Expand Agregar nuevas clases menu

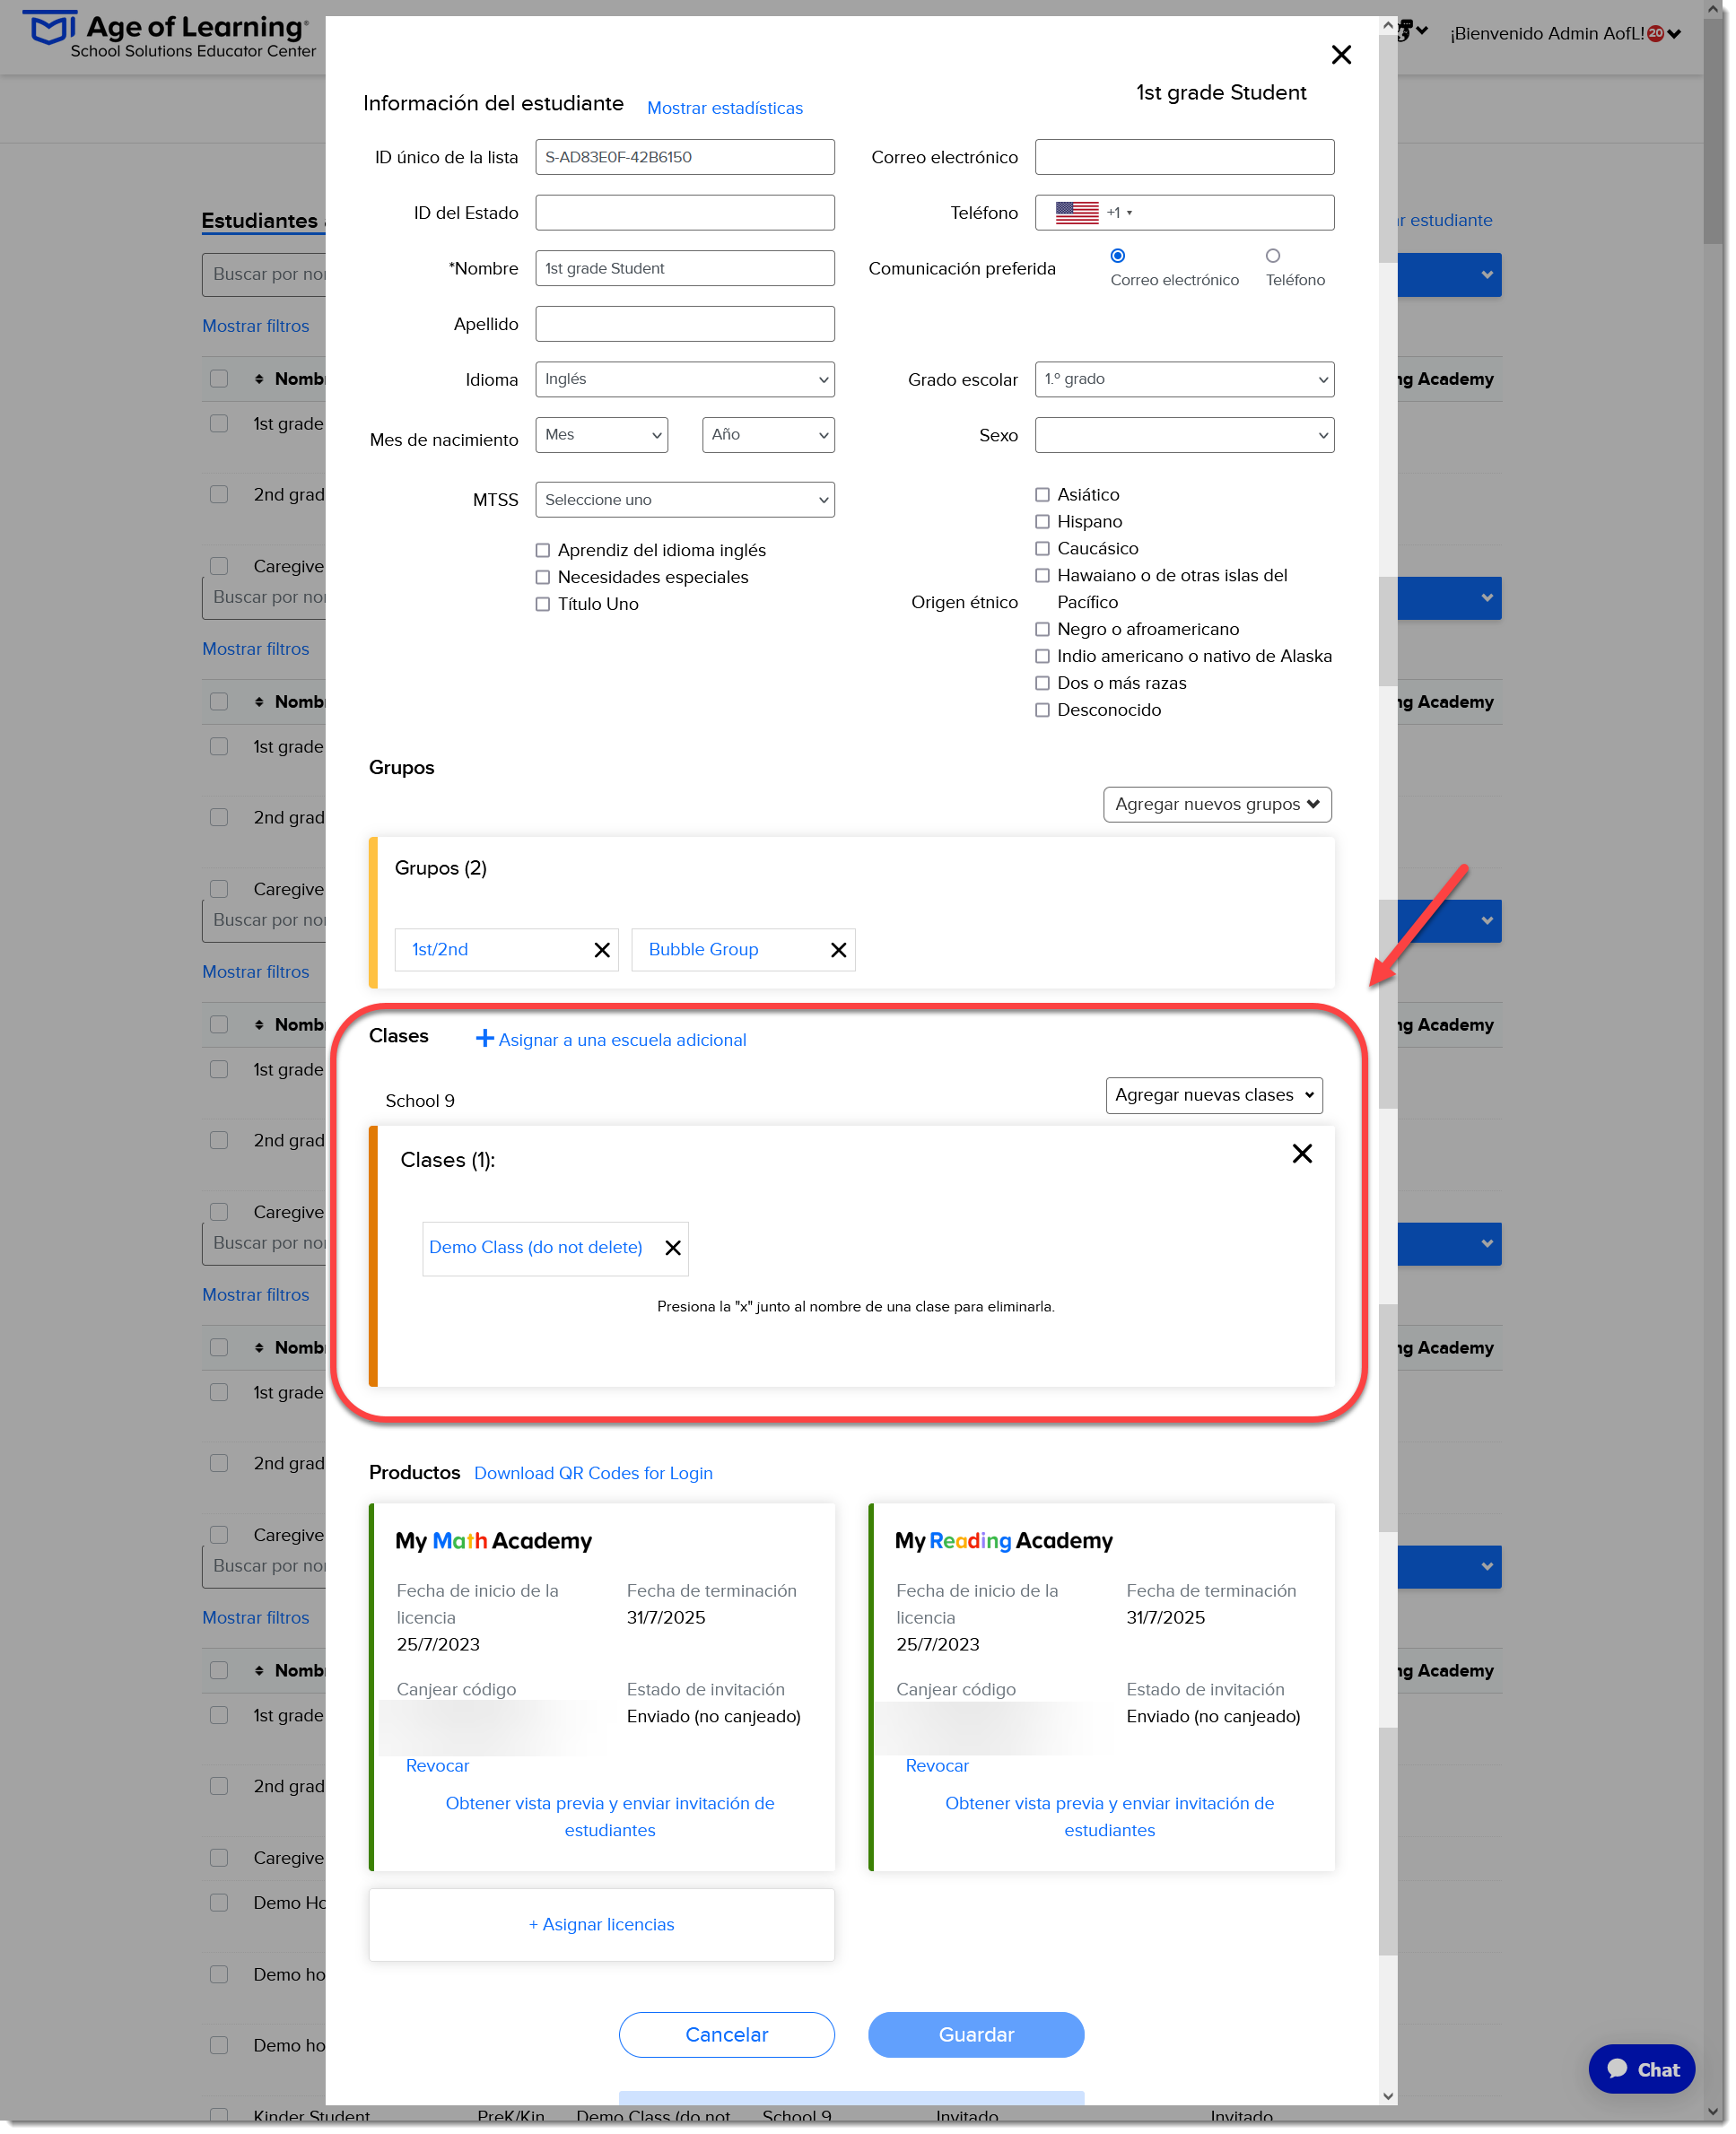point(1213,1096)
